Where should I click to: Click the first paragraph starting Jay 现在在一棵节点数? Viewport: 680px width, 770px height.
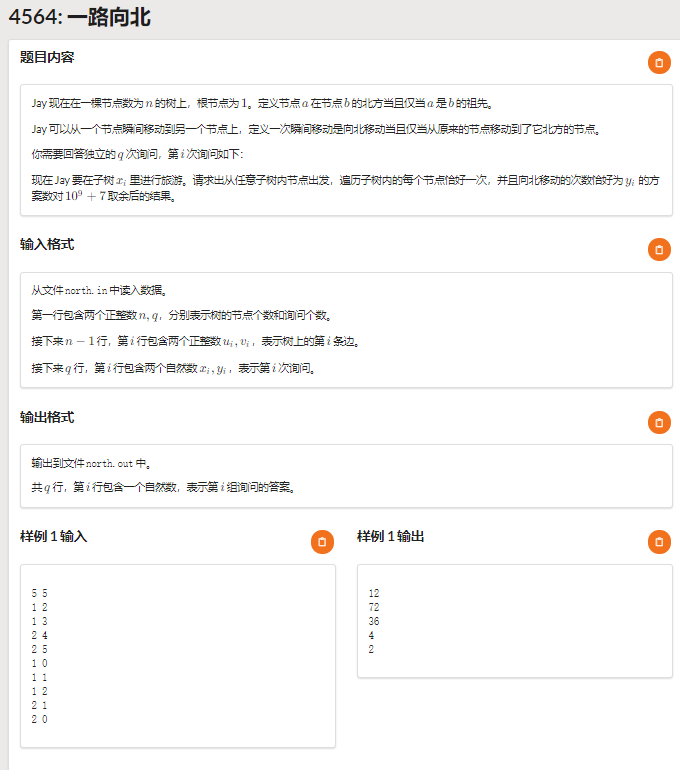pos(263,104)
